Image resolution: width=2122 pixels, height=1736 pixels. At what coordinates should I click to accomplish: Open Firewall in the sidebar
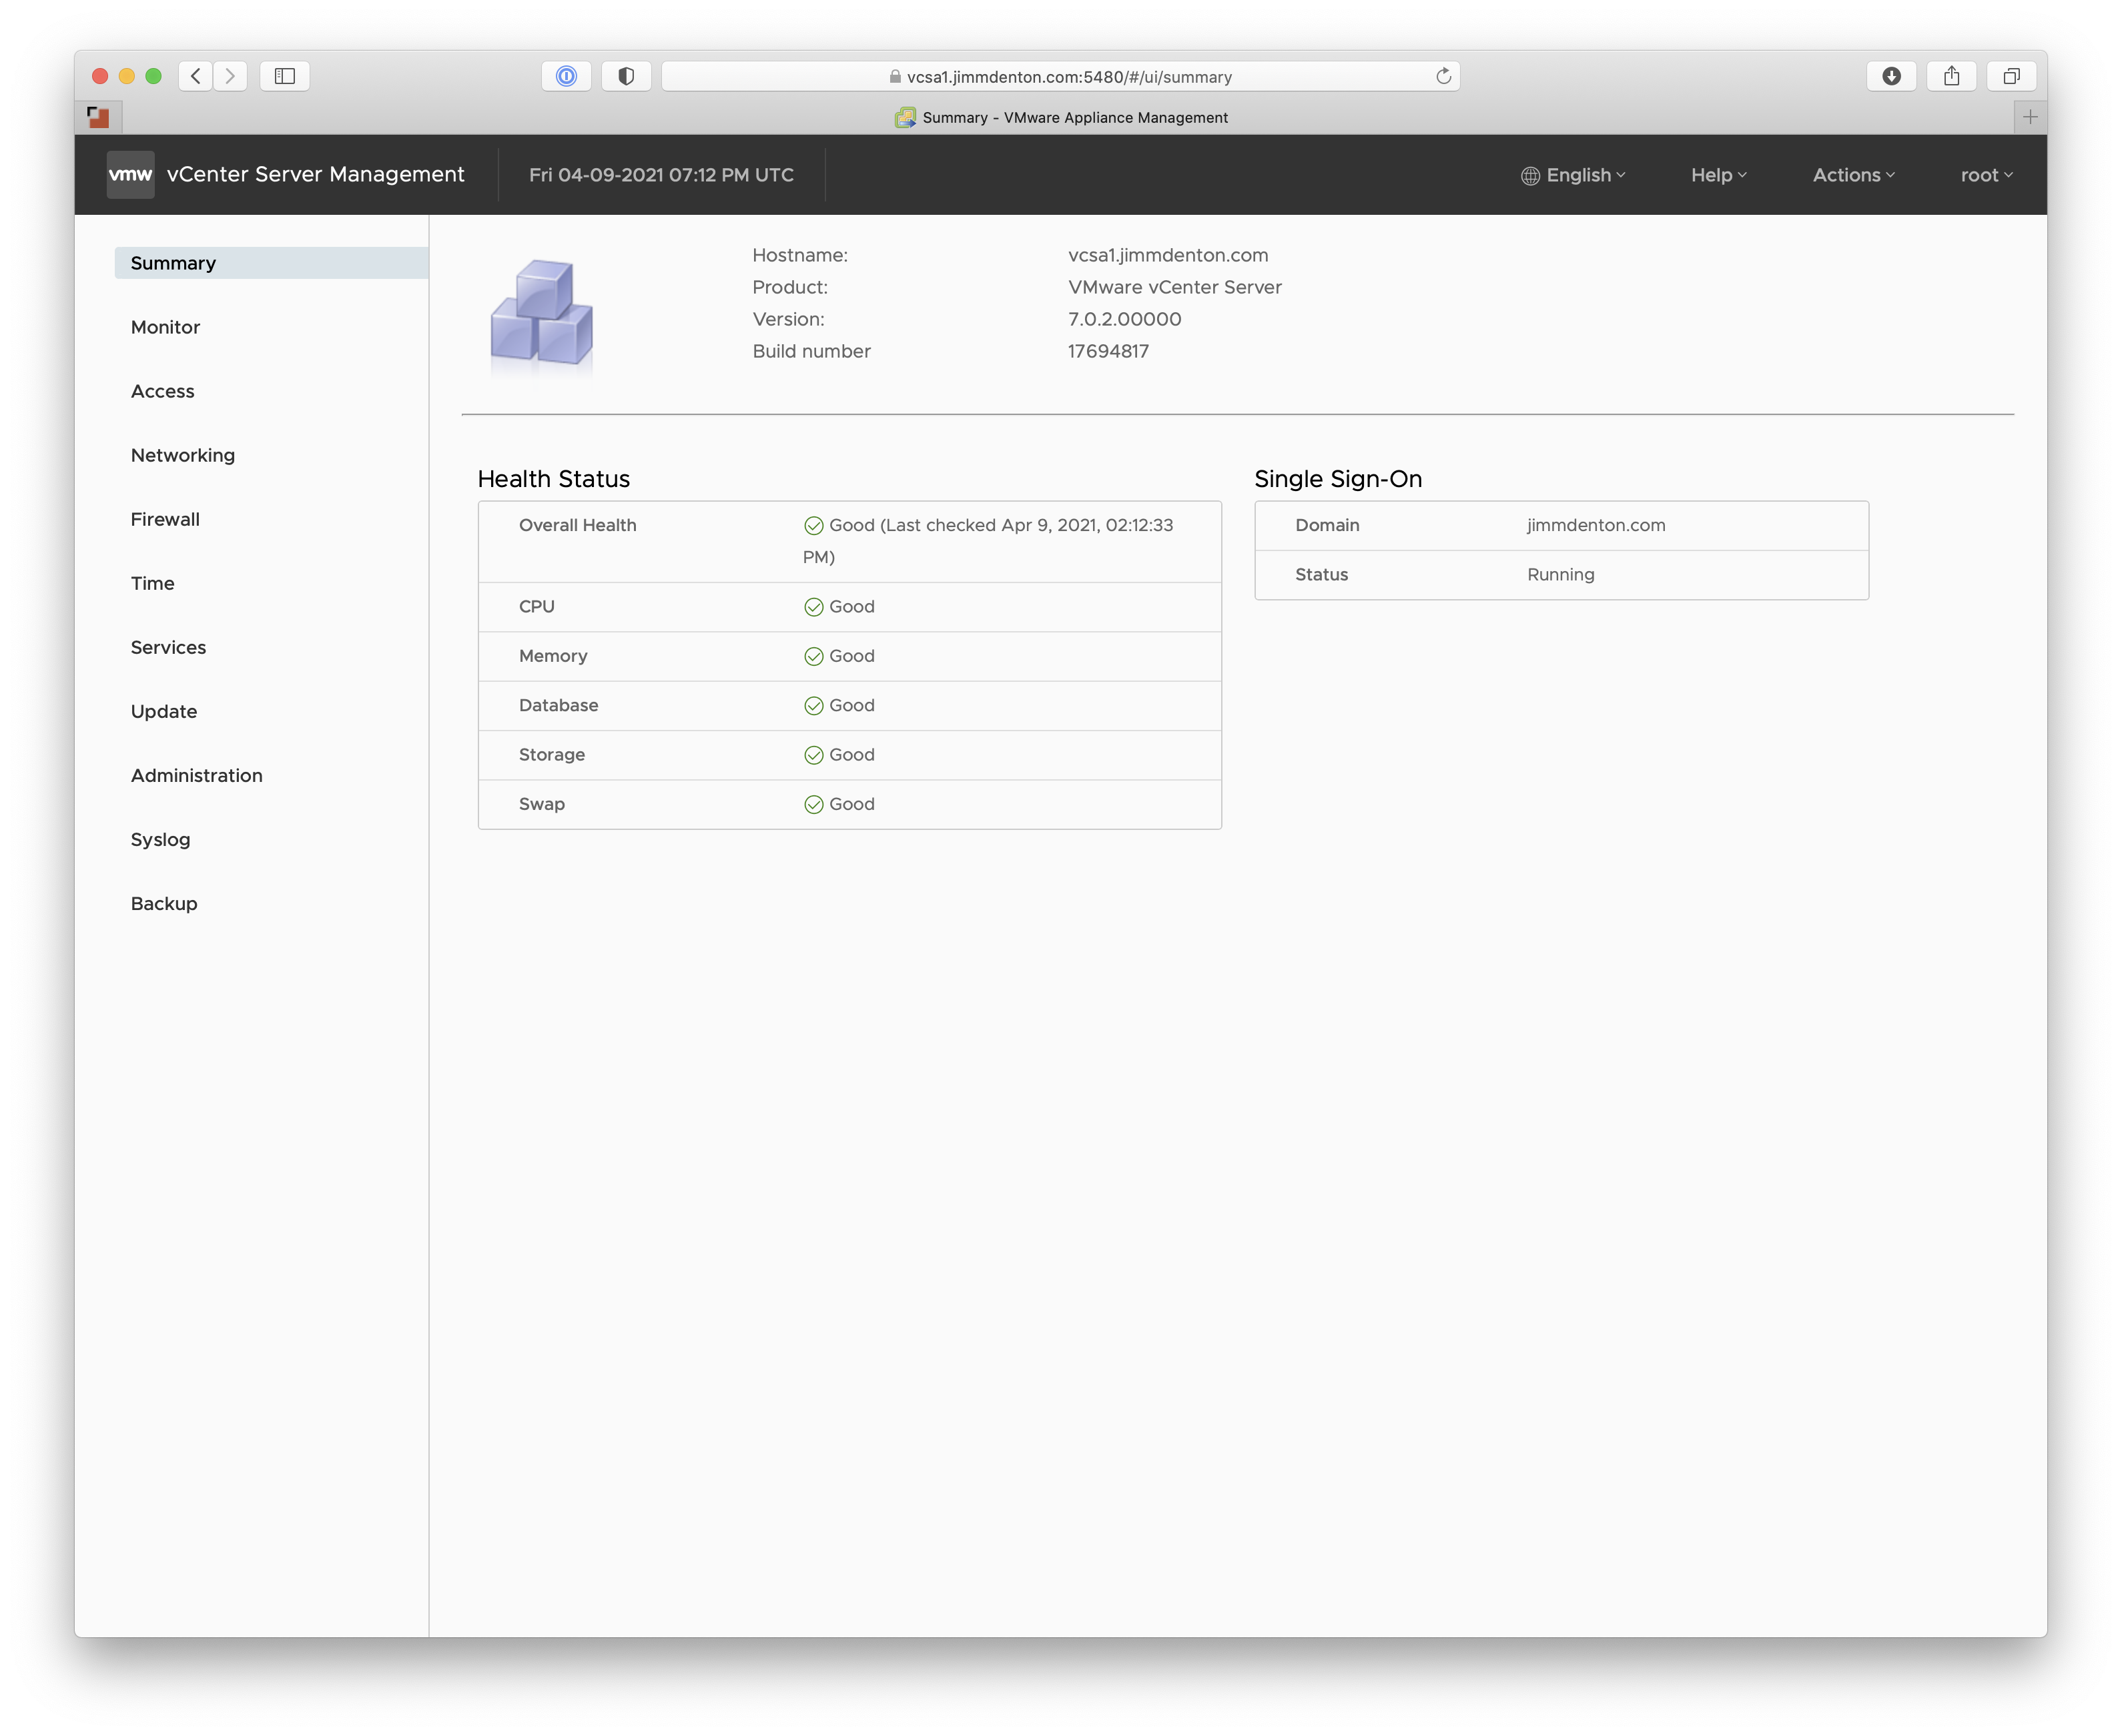(x=165, y=519)
